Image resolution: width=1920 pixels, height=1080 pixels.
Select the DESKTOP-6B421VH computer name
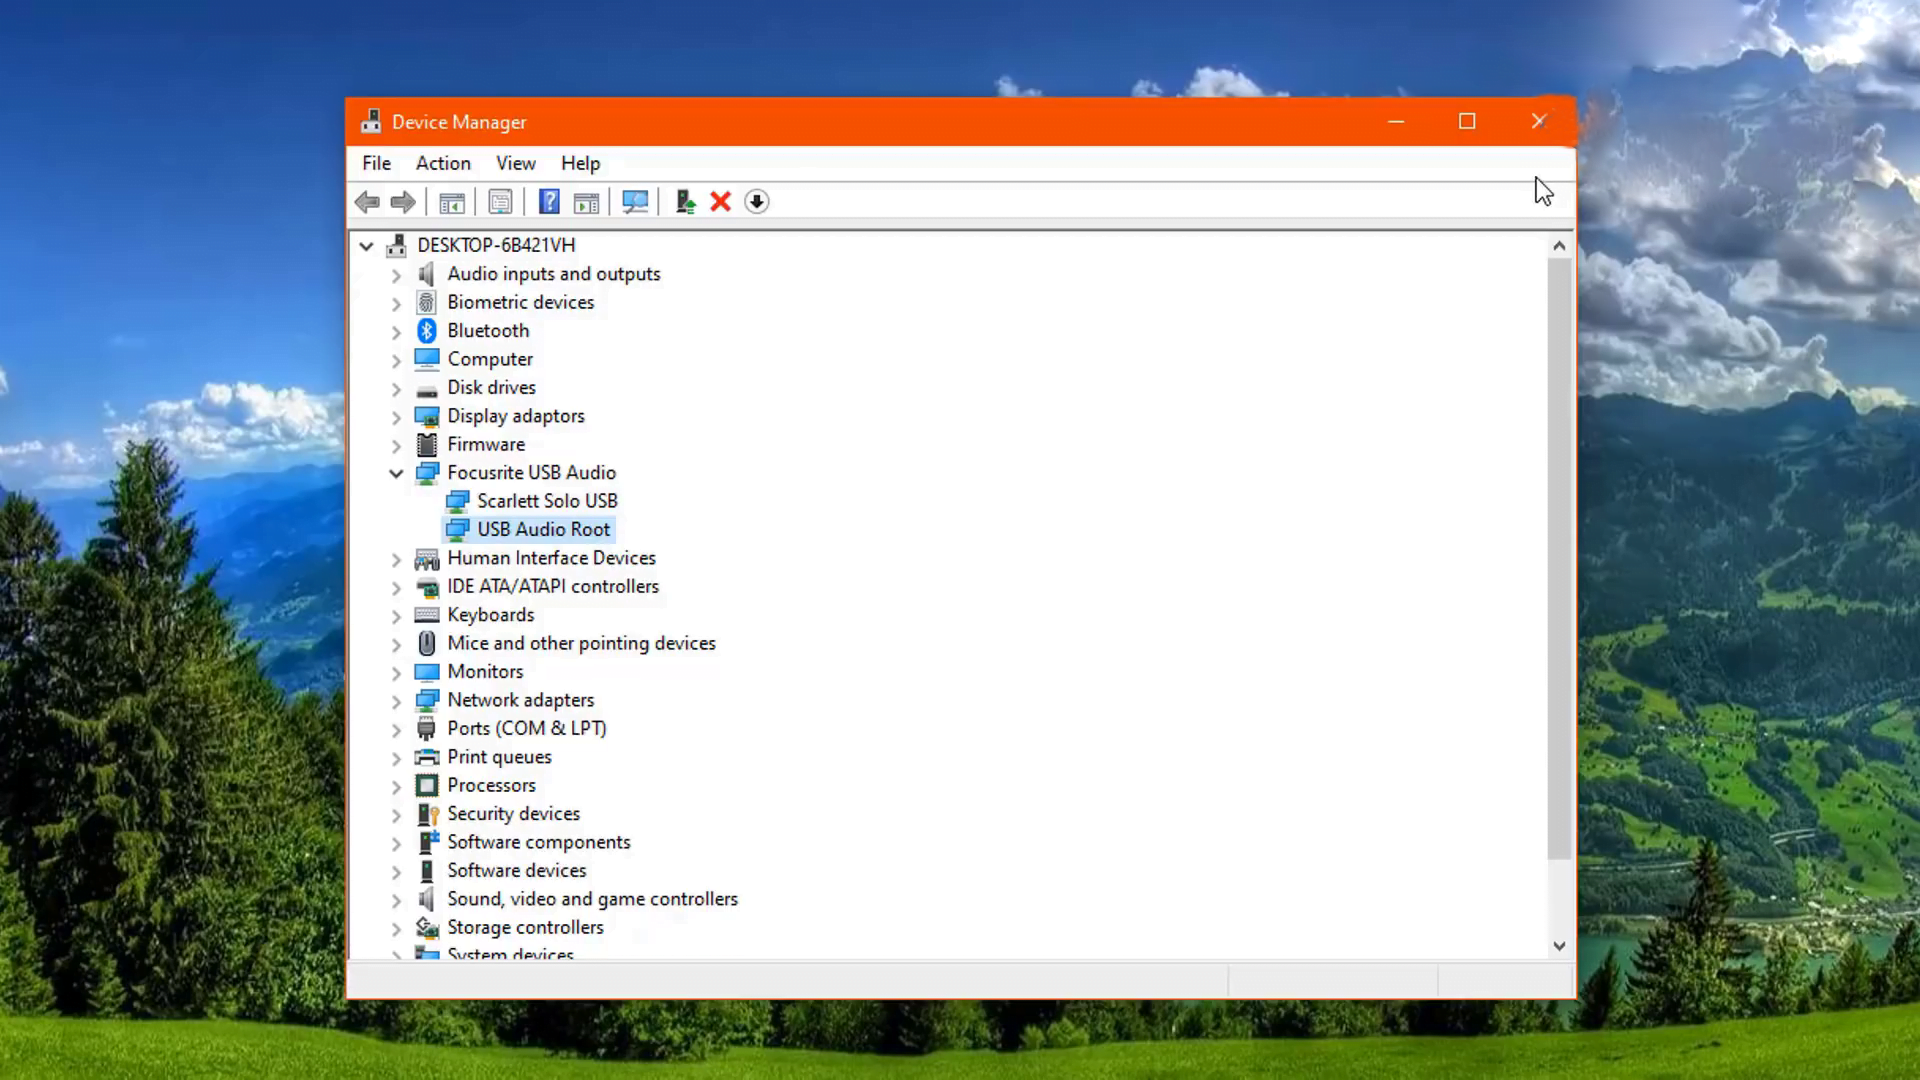[496, 245]
